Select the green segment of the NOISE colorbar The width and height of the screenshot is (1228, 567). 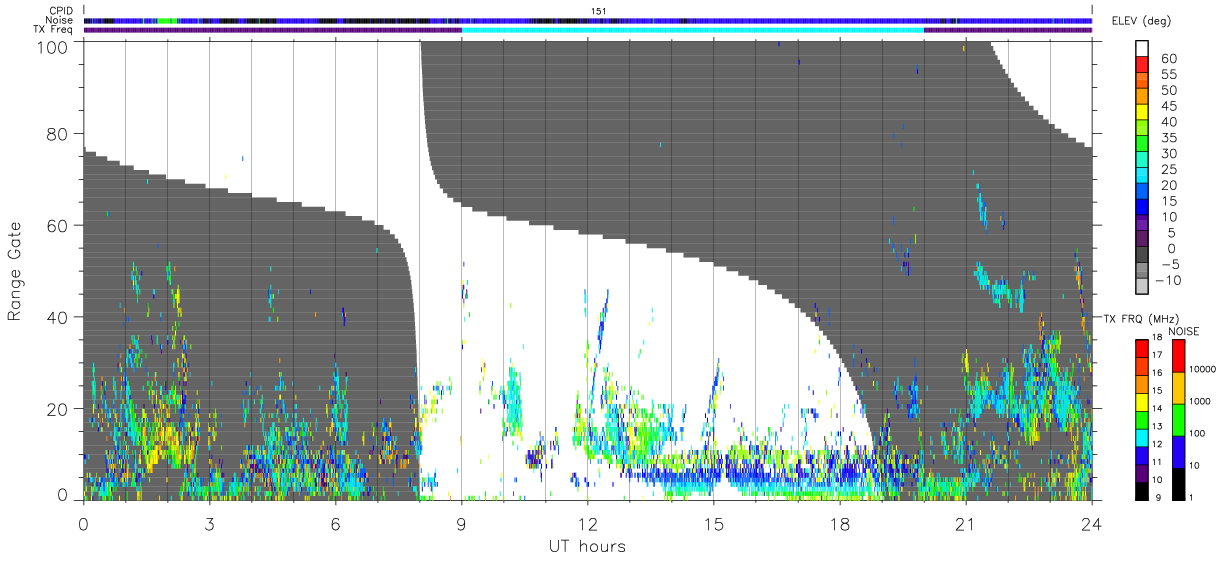[1178, 420]
